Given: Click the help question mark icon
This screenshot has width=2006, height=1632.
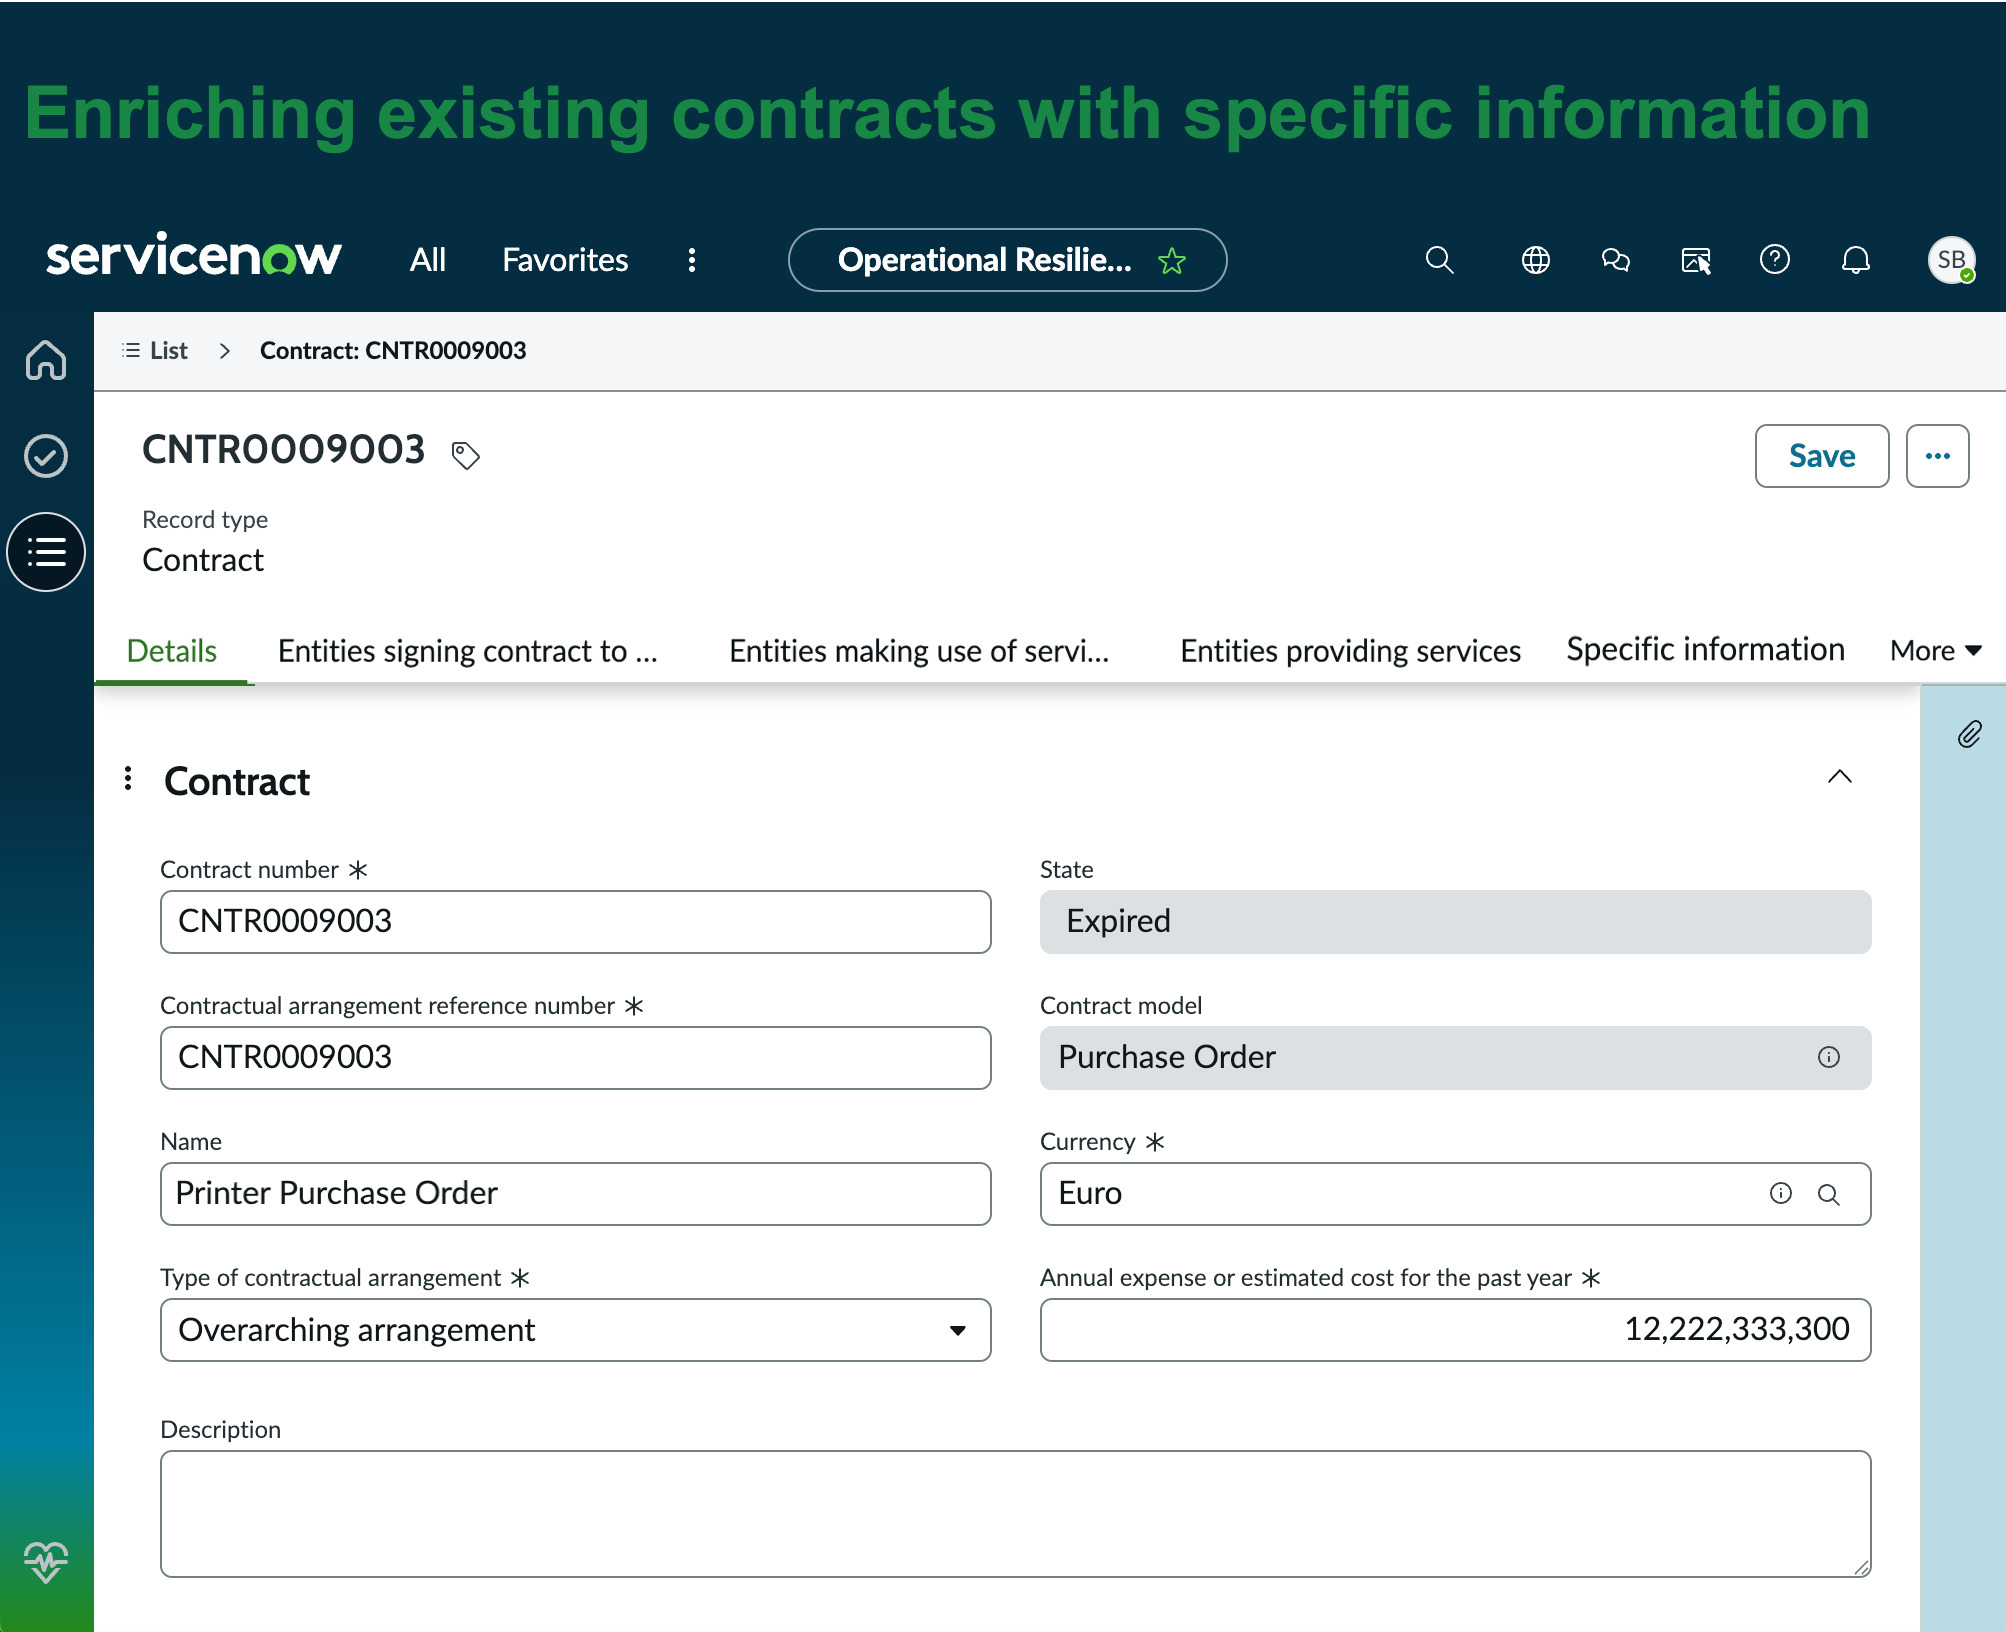Looking at the screenshot, I should 1774,260.
